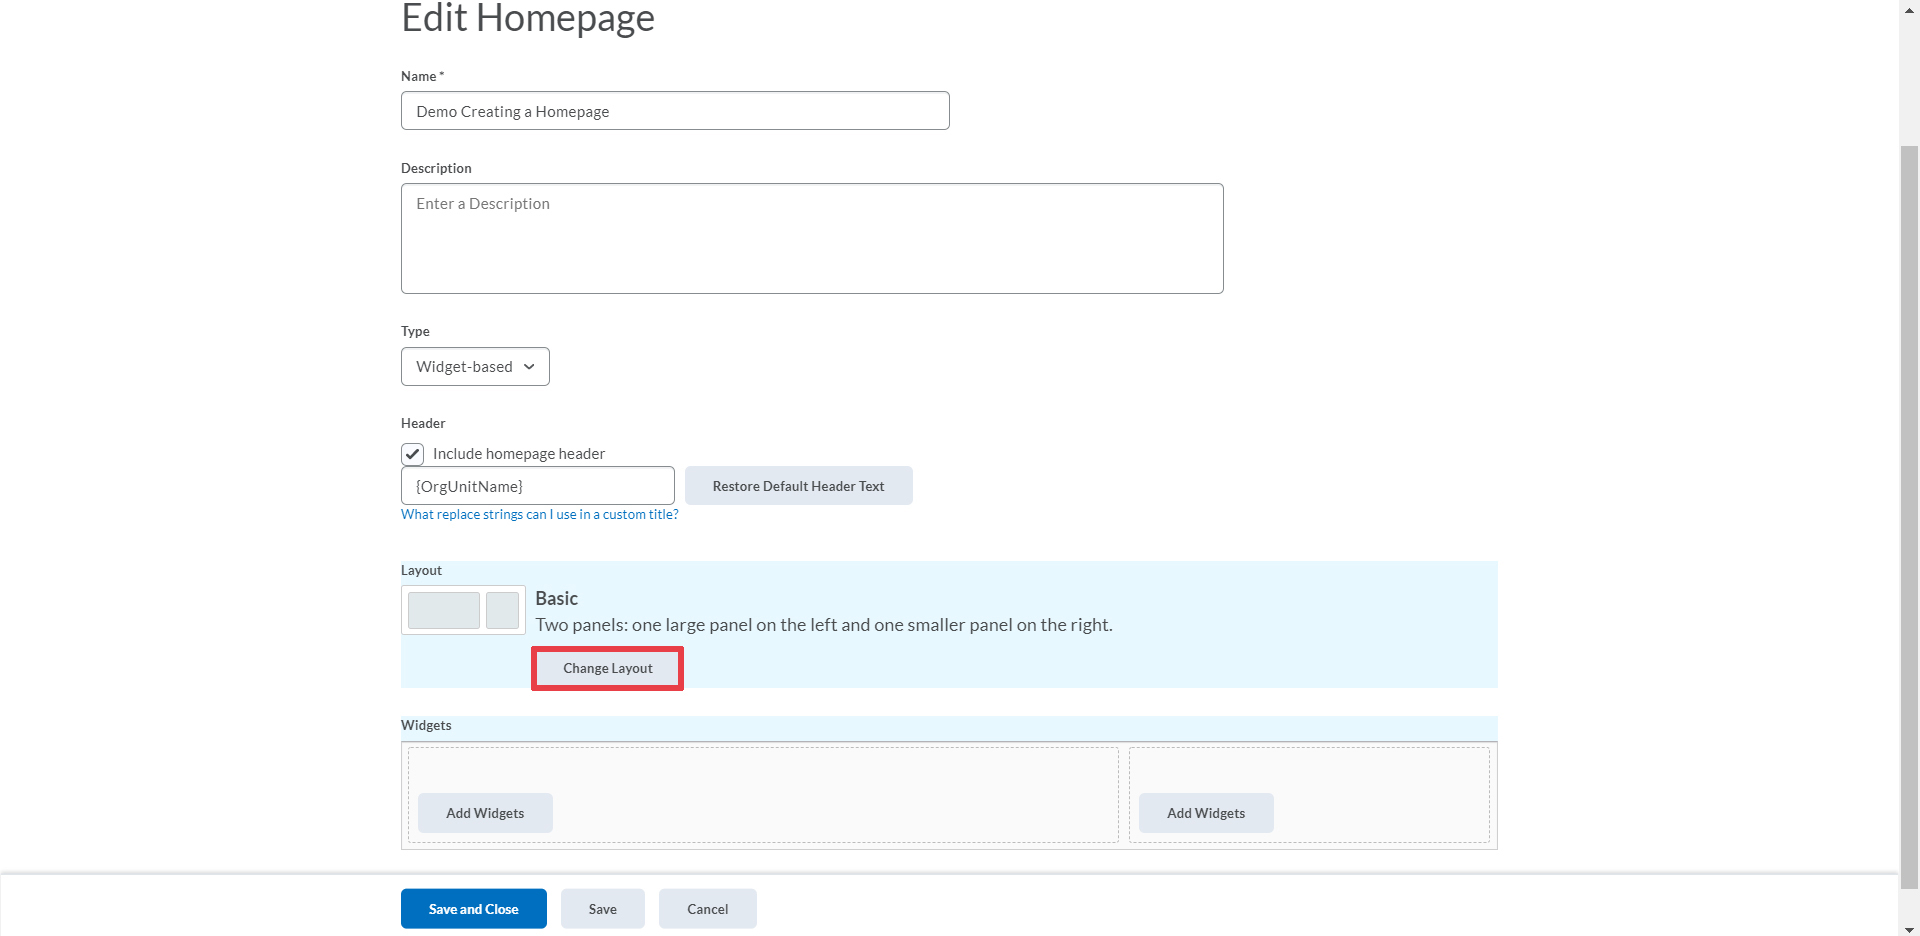
Task: Click the vertical scrollbar thumb
Action: (1909, 500)
